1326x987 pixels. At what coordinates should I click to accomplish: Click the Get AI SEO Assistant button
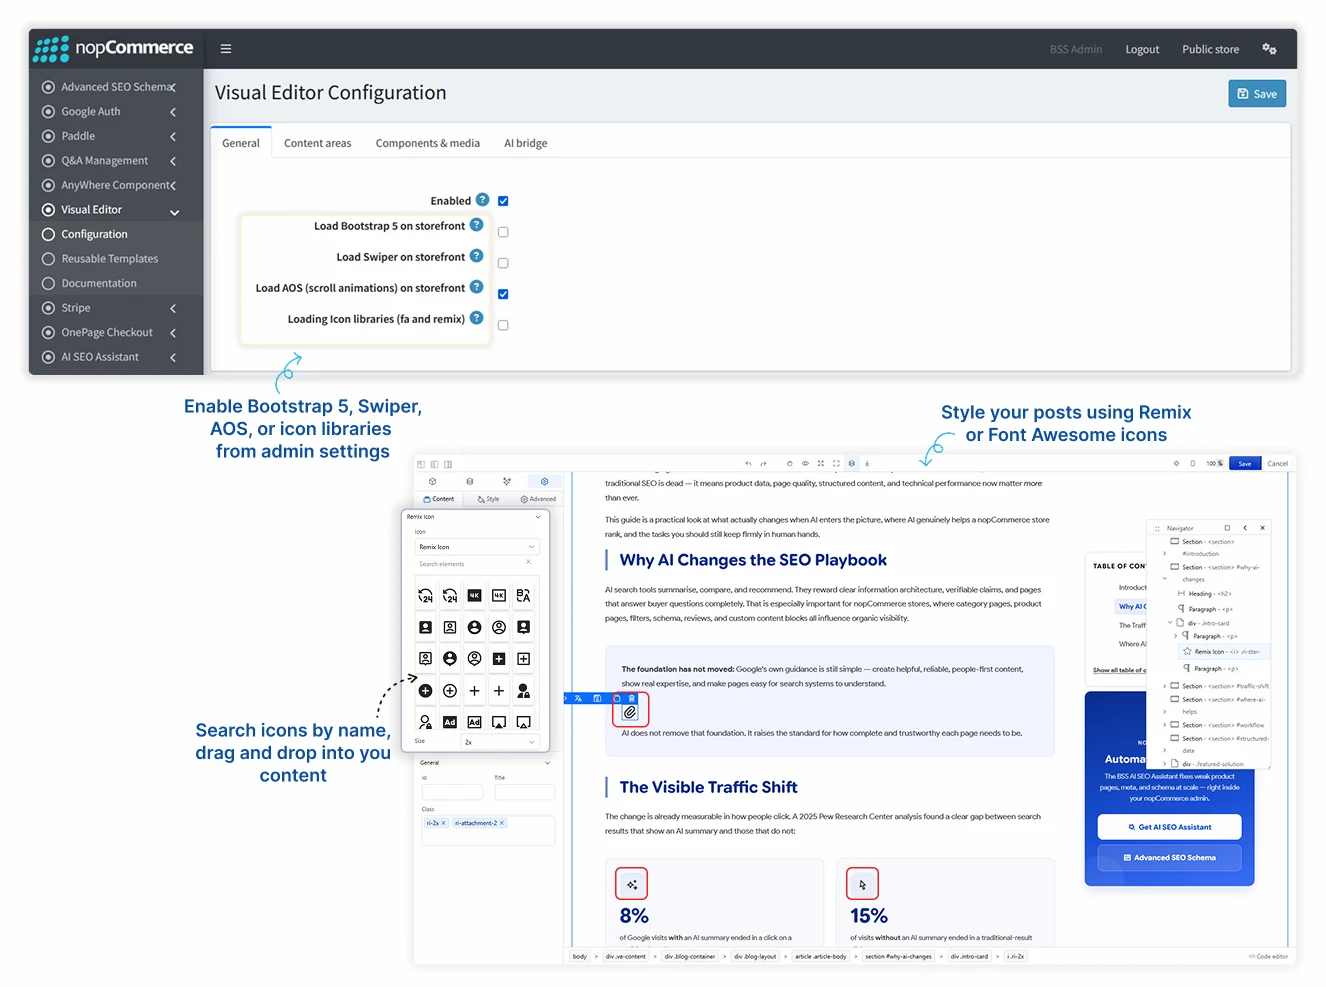pos(1169,827)
